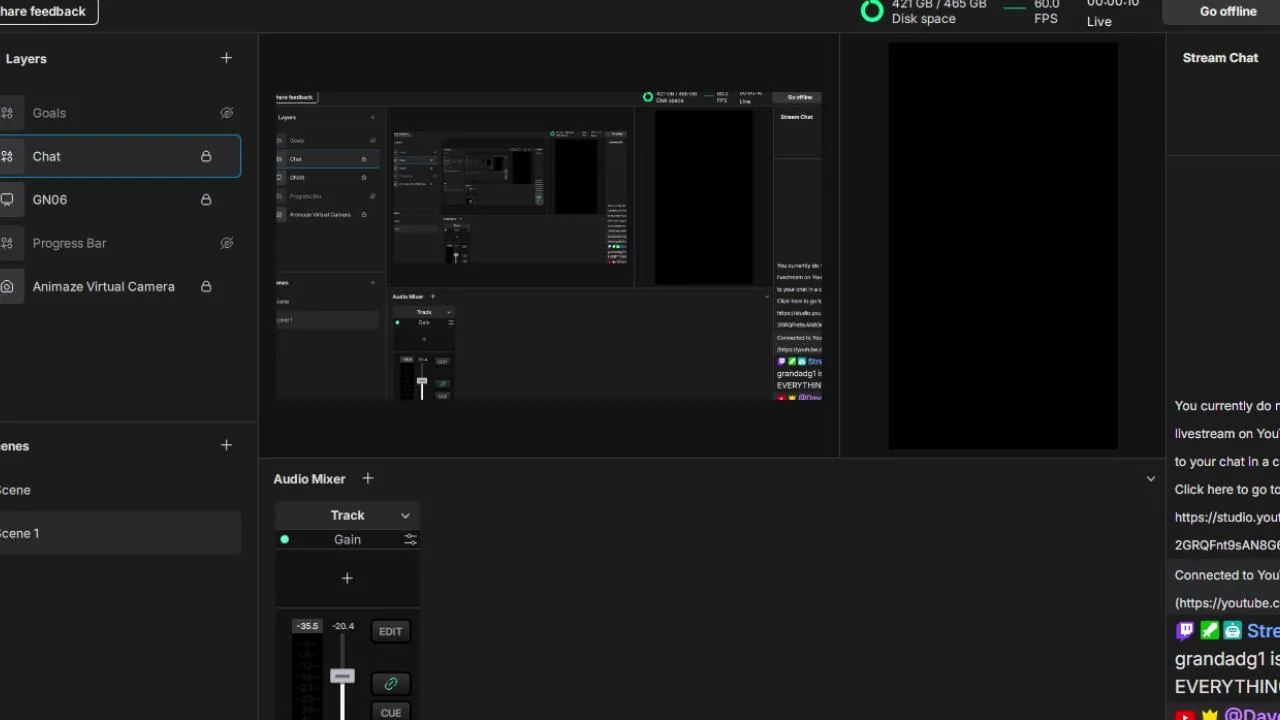
Task: Click the Stream Chat heading
Action: coord(1220,58)
